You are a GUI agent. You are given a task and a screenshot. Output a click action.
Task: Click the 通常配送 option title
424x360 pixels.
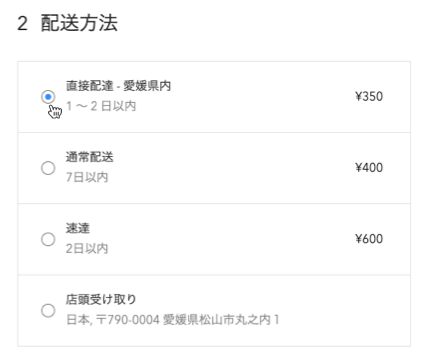89,157
